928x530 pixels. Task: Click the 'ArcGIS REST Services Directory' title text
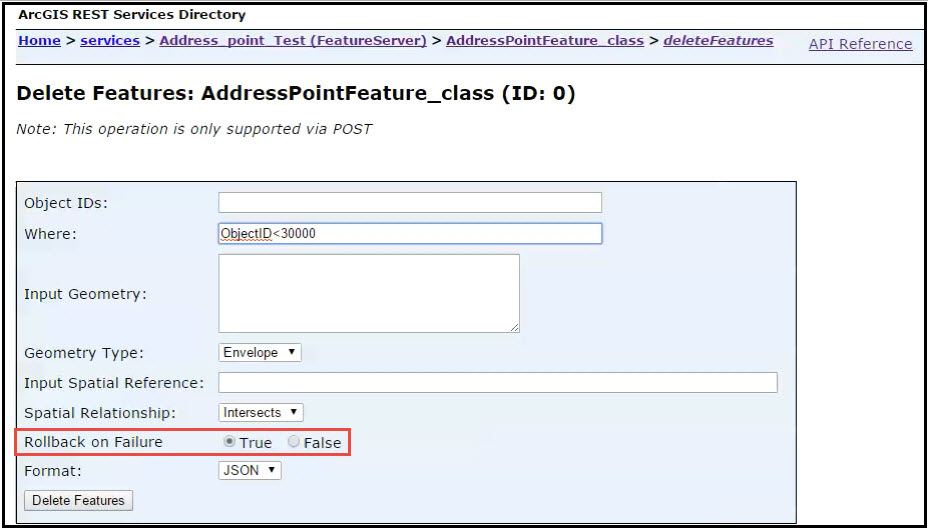(132, 15)
